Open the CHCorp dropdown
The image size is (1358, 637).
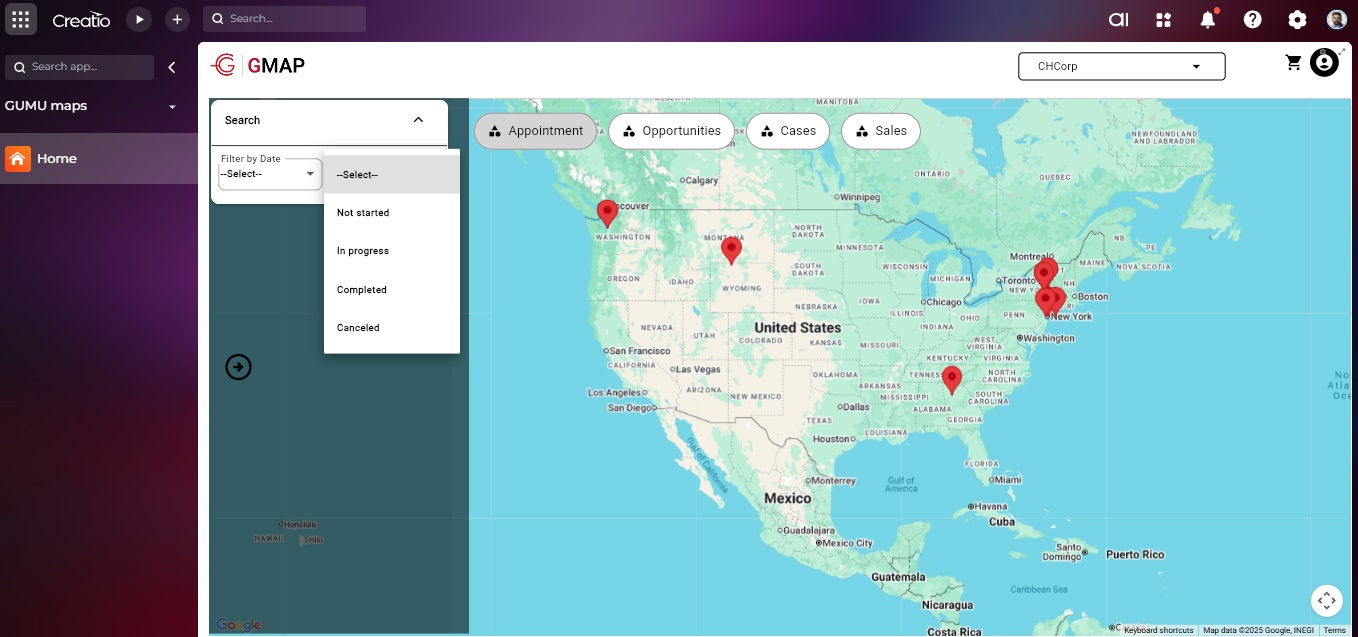pos(1121,67)
